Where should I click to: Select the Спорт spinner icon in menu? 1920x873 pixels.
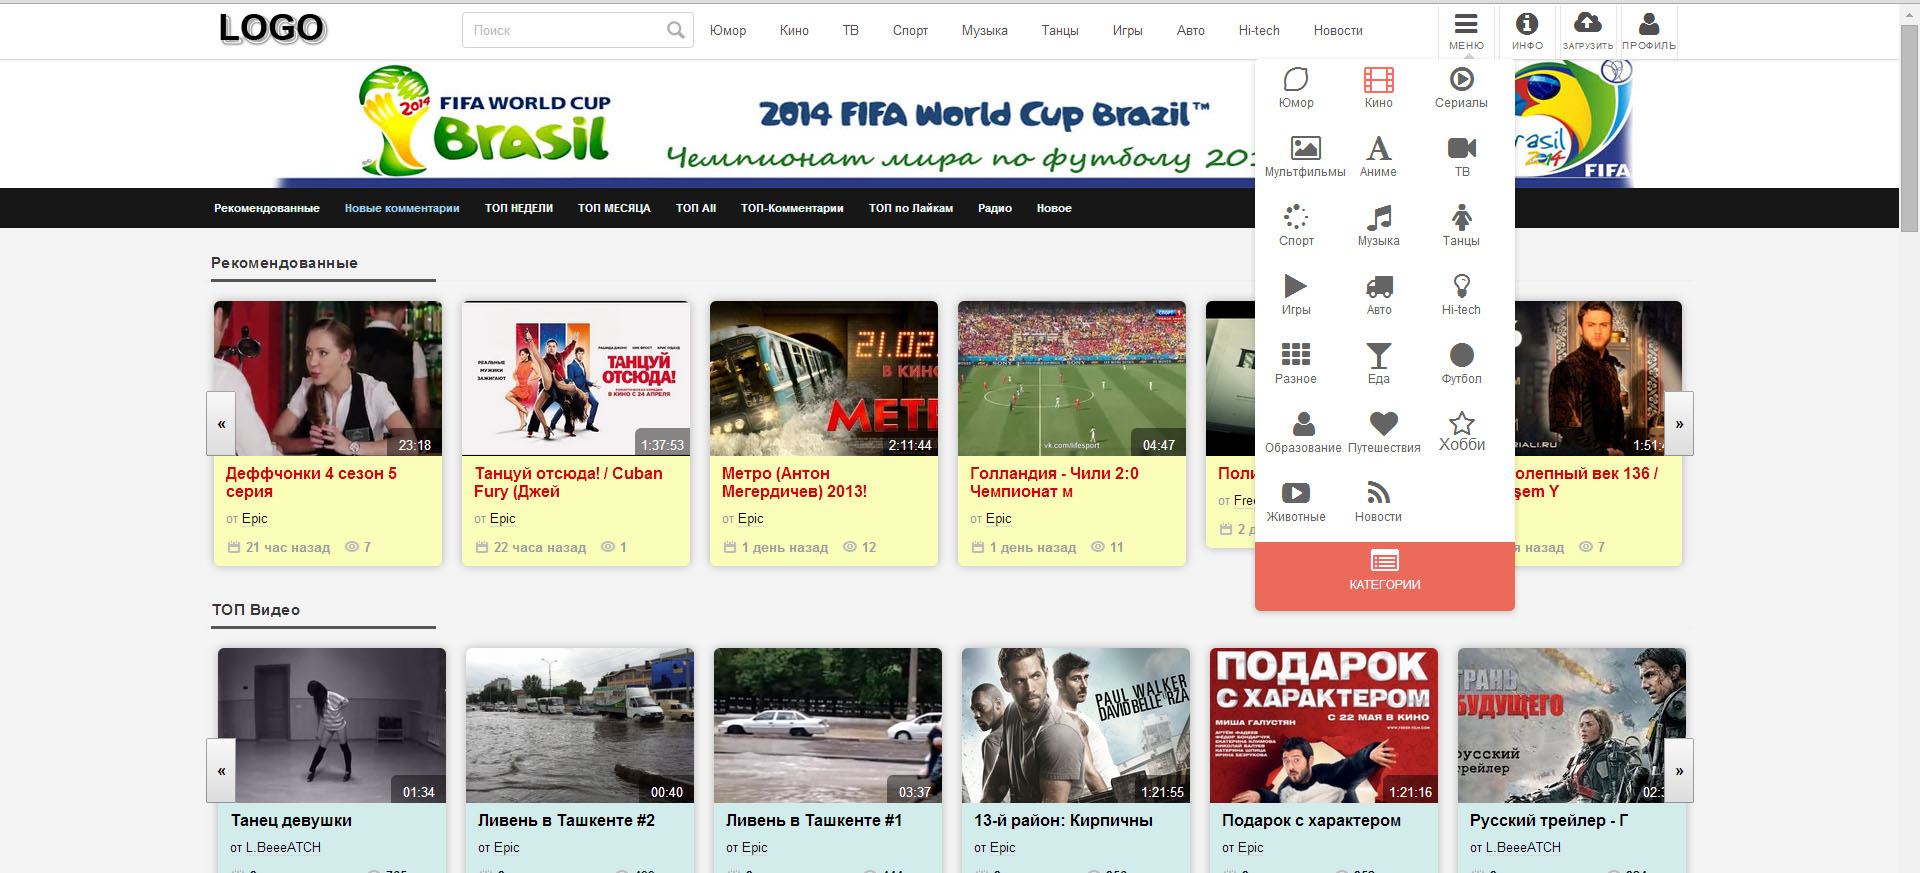(x=1296, y=217)
